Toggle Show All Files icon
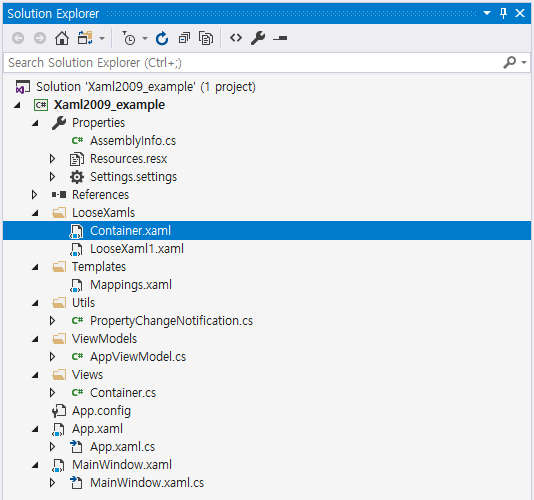 [206, 38]
